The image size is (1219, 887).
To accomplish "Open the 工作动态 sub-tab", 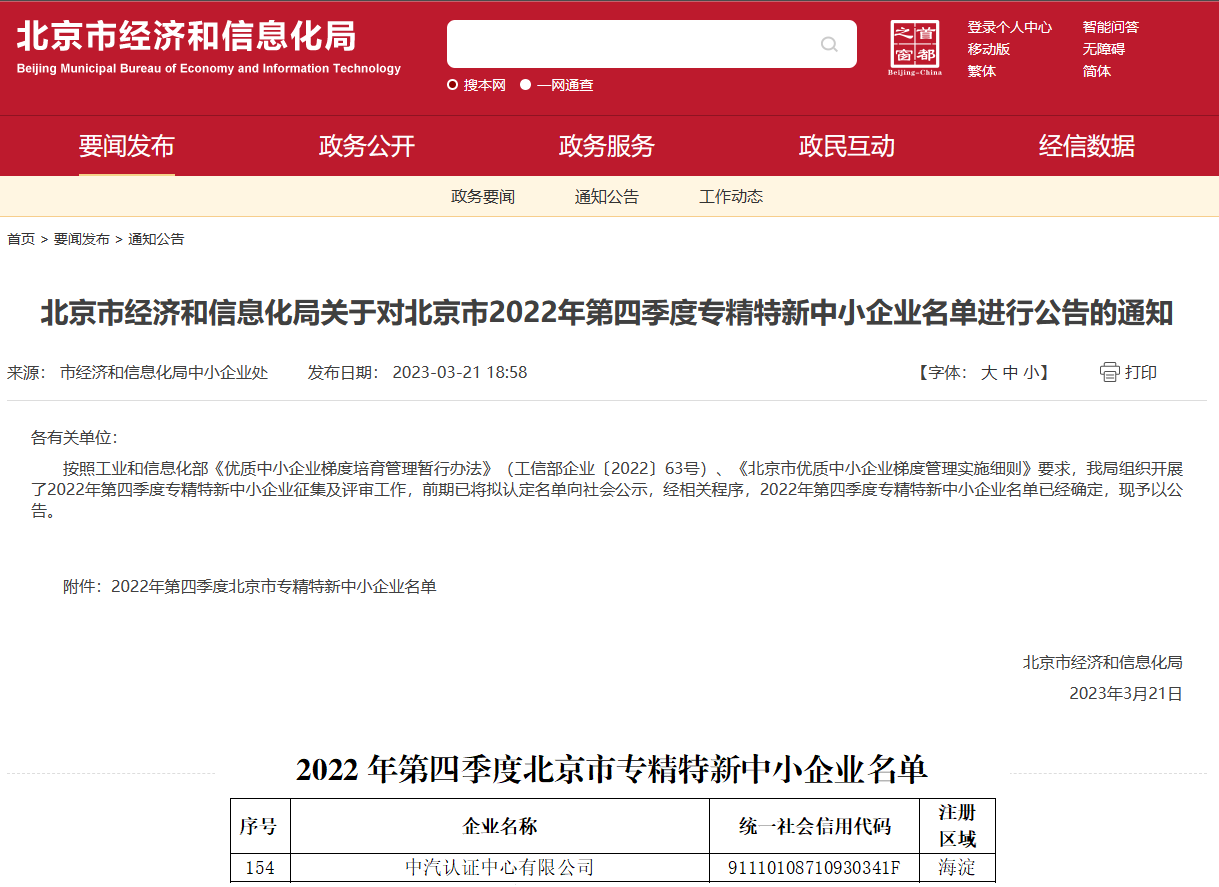I will [x=731, y=197].
